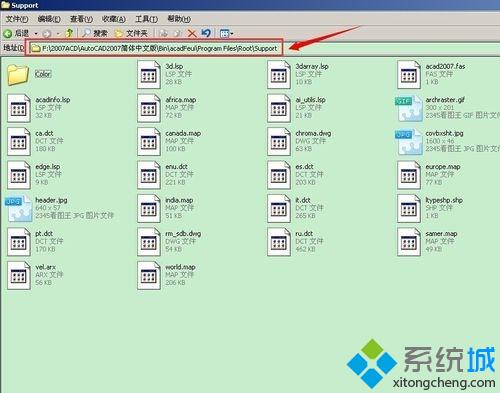Click the blue Undo arrow icon
This screenshot has height=393, width=500.
[206, 33]
